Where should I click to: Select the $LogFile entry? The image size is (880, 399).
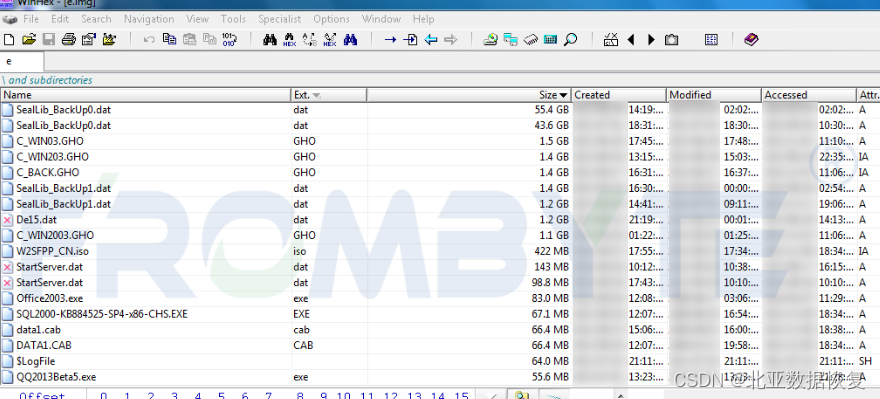coord(35,361)
